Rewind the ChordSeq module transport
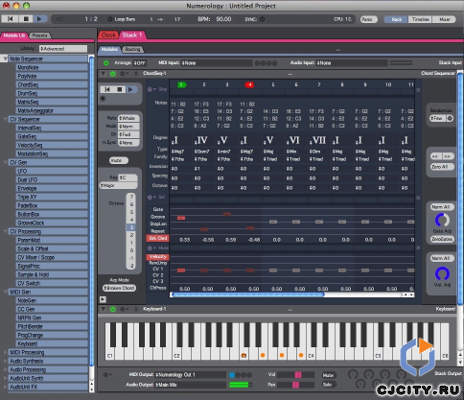464x400 pixels. (x=107, y=89)
